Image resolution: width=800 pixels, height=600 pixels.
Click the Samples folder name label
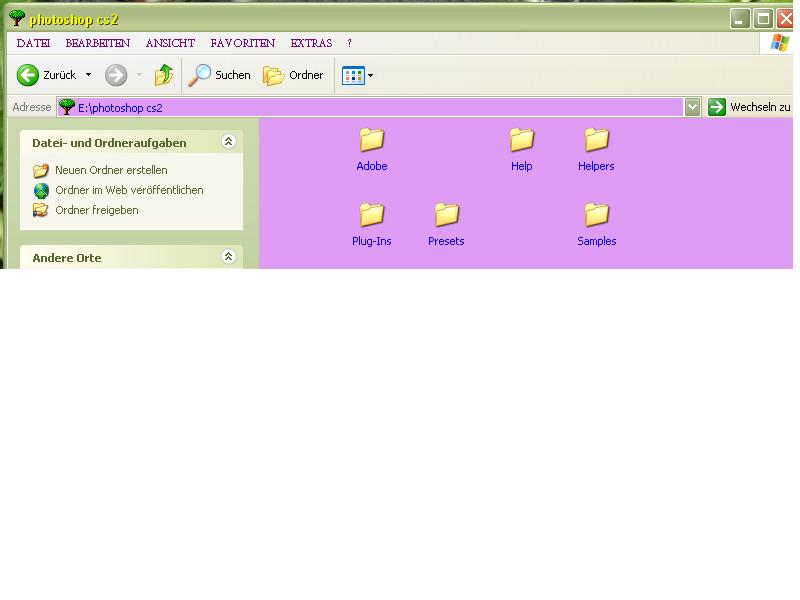(596, 241)
